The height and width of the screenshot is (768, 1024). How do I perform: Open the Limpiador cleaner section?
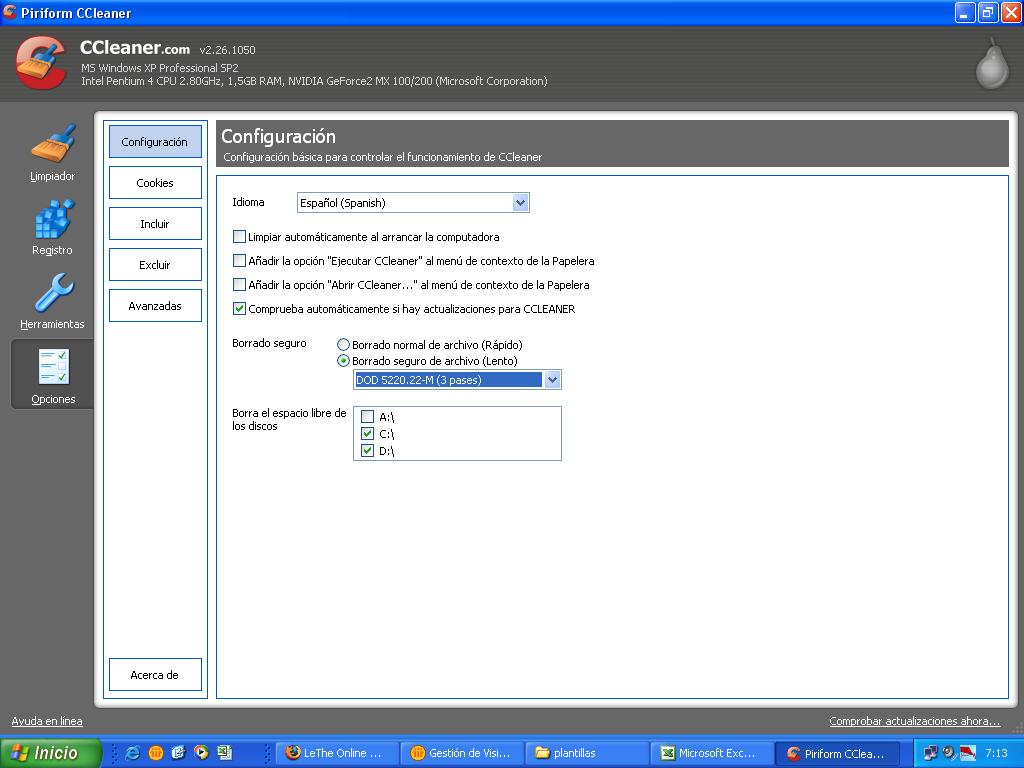(x=52, y=153)
